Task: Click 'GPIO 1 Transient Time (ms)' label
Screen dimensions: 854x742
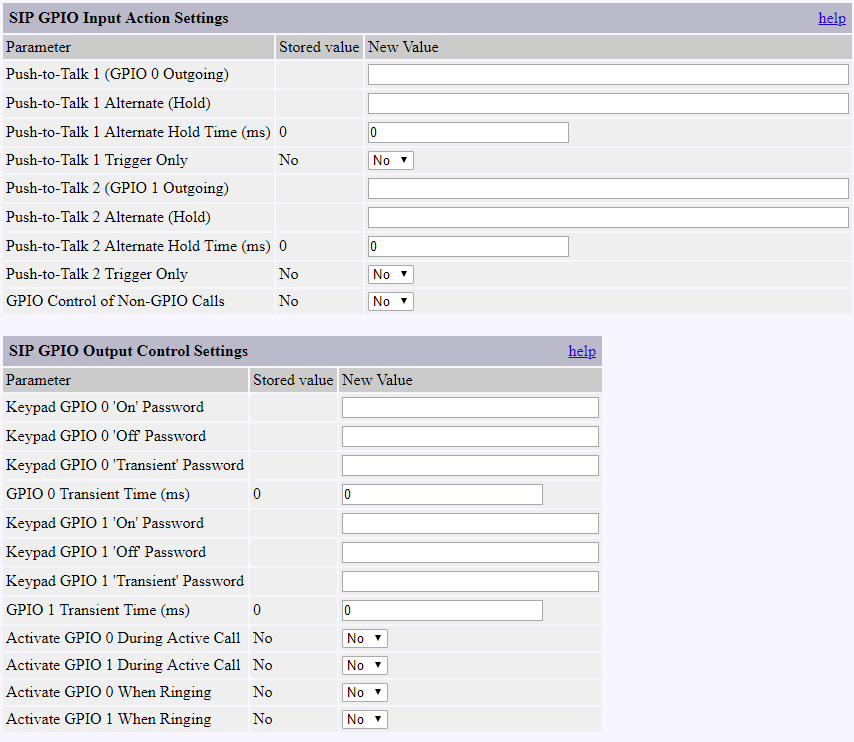Action: coord(98,610)
